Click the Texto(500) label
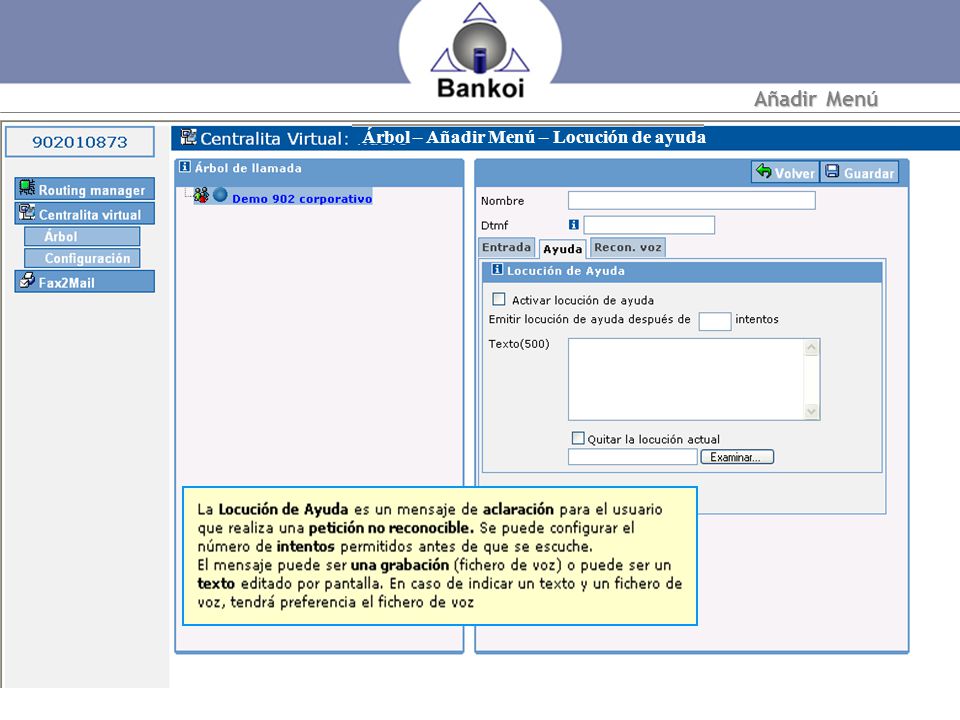 coord(519,344)
